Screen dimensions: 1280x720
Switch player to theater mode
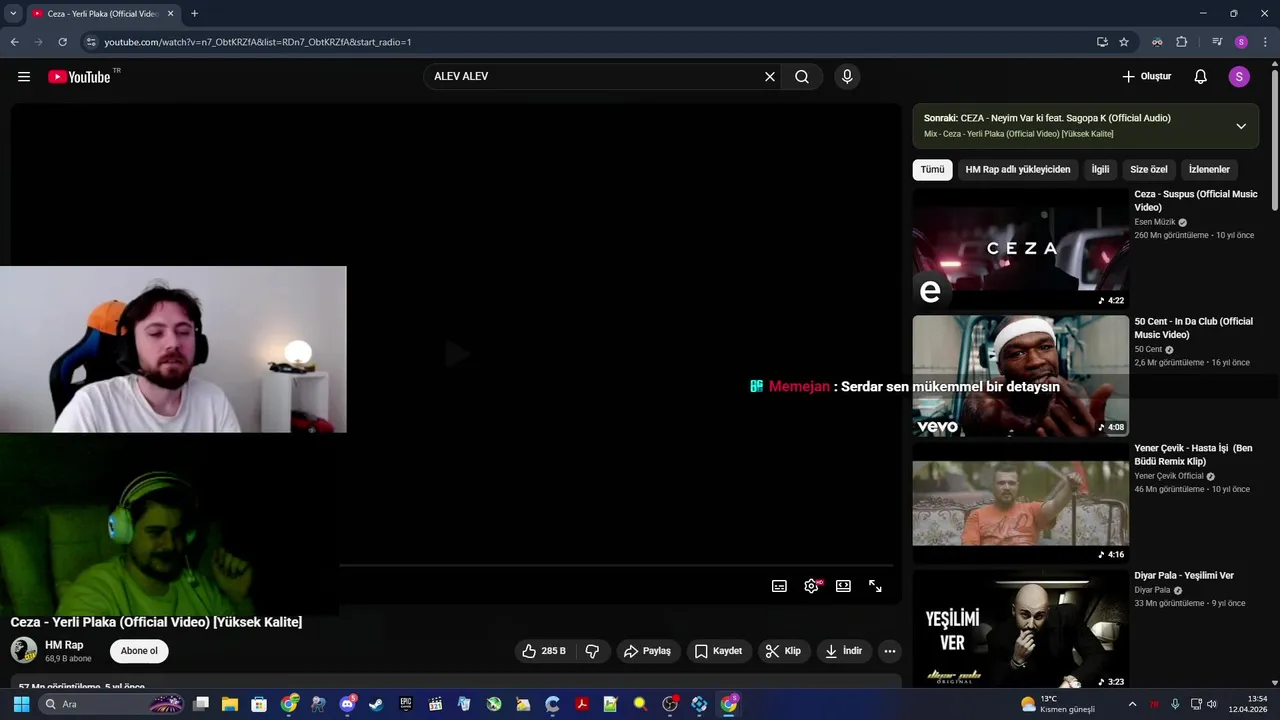click(x=843, y=586)
